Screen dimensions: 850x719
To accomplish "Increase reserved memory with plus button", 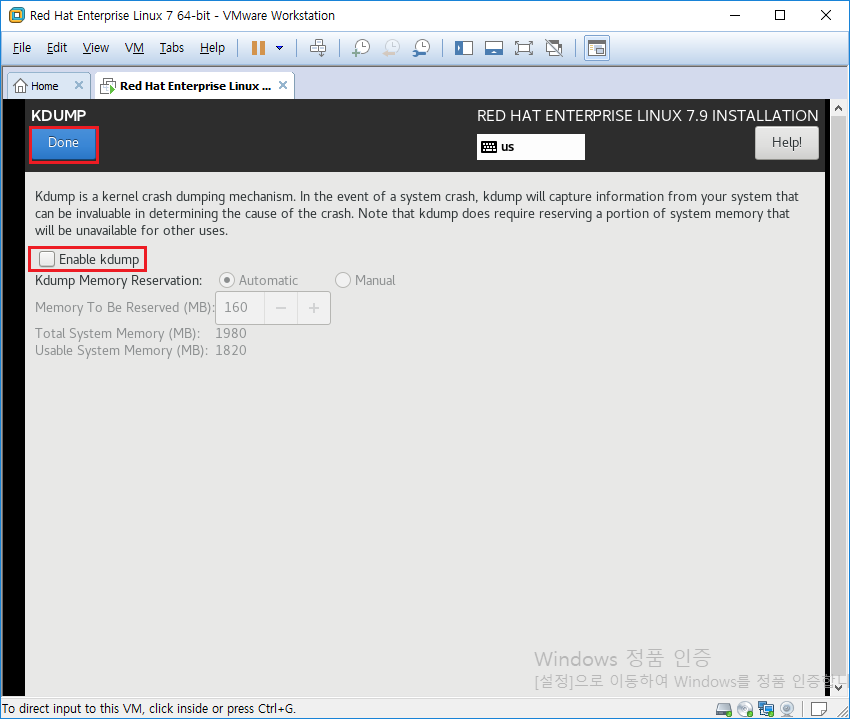I will (314, 308).
